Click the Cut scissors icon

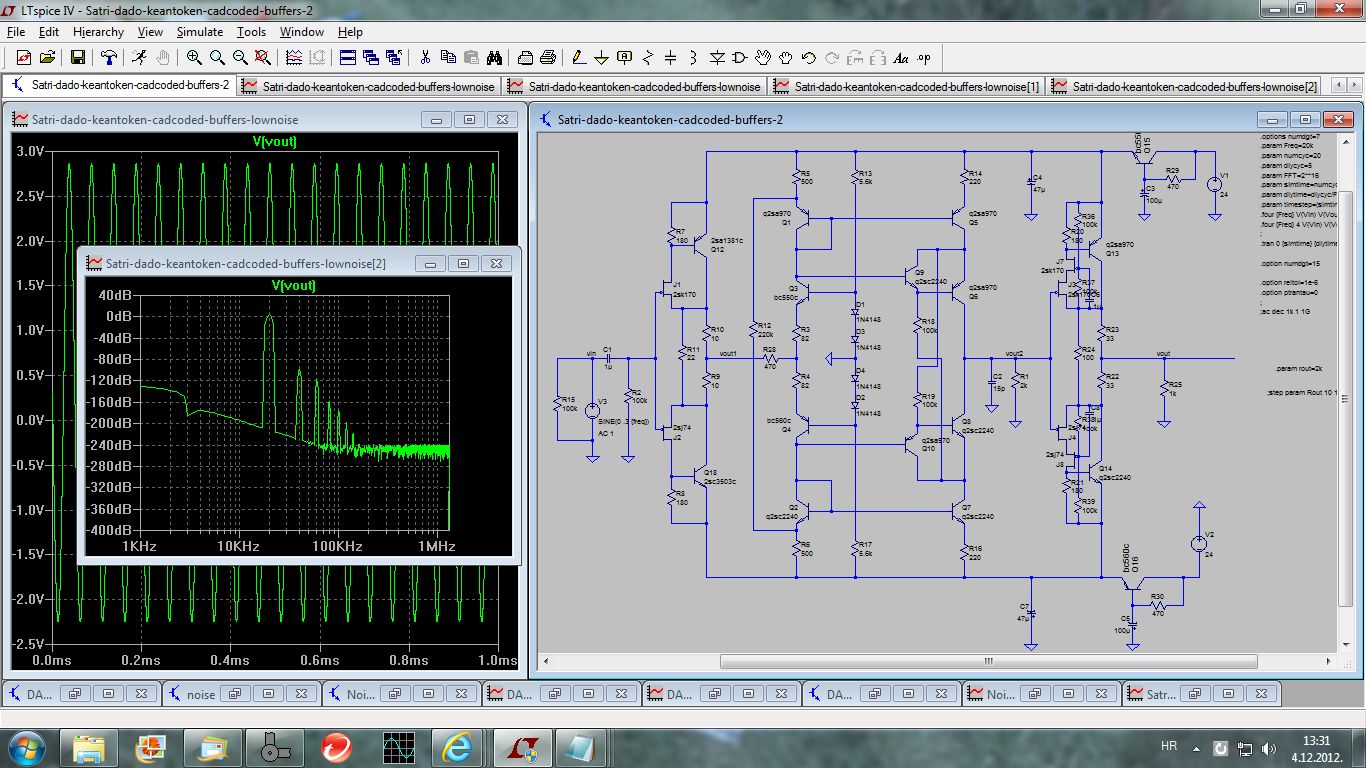point(424,57)
